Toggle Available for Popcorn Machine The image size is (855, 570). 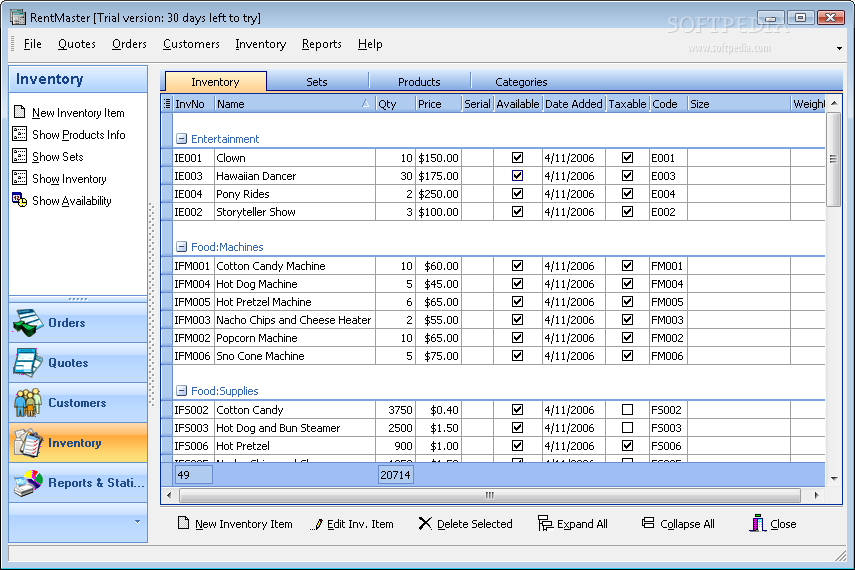click(517, 338)
